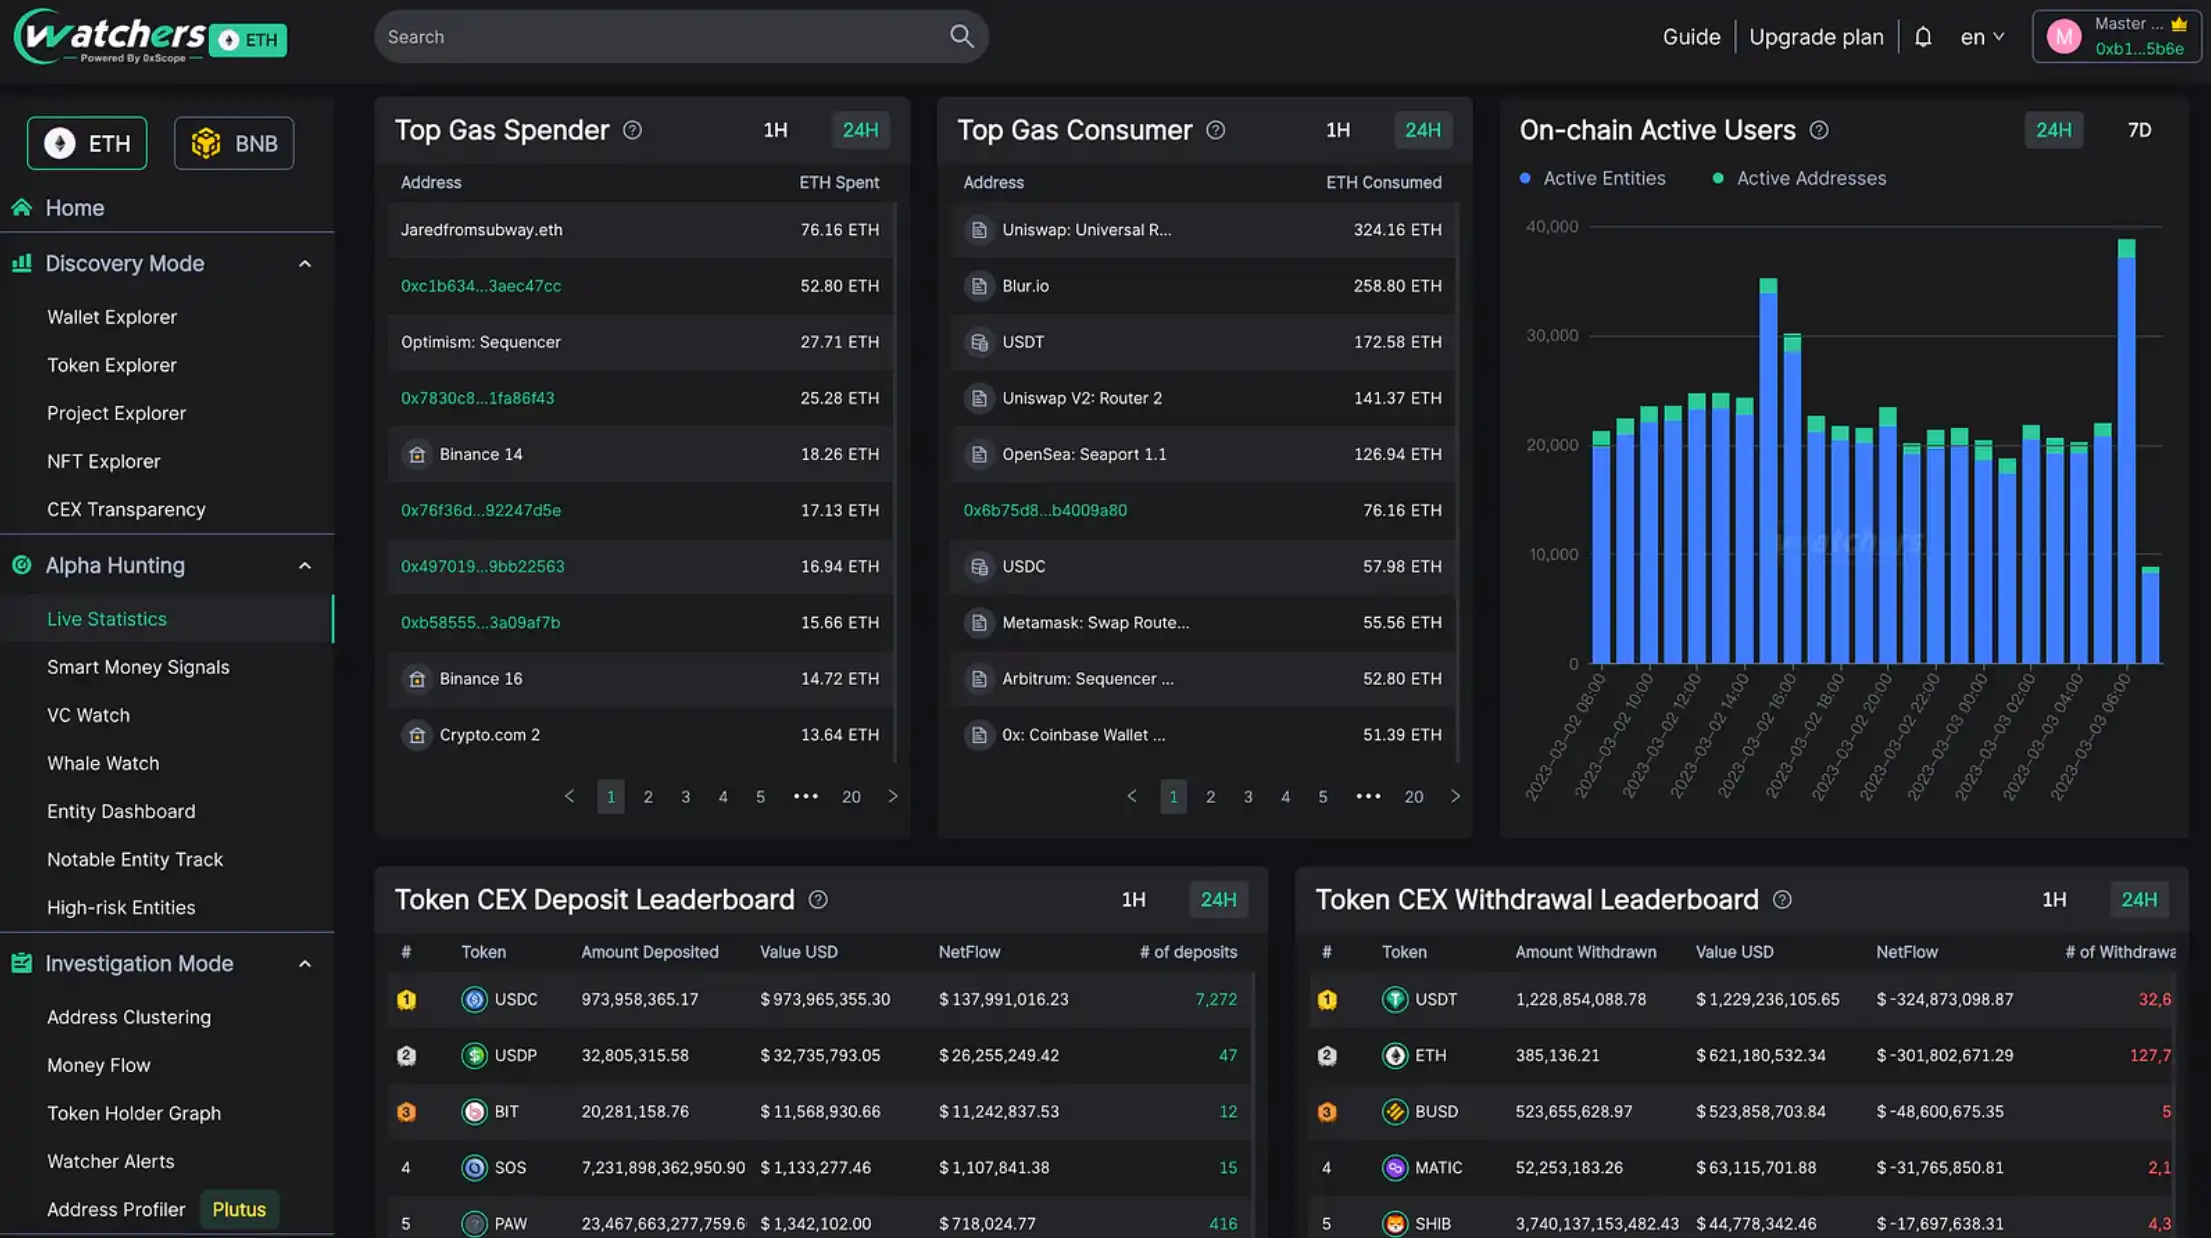Select Smart Money Signals icon

pyautogui.click(x=137, y=667)
